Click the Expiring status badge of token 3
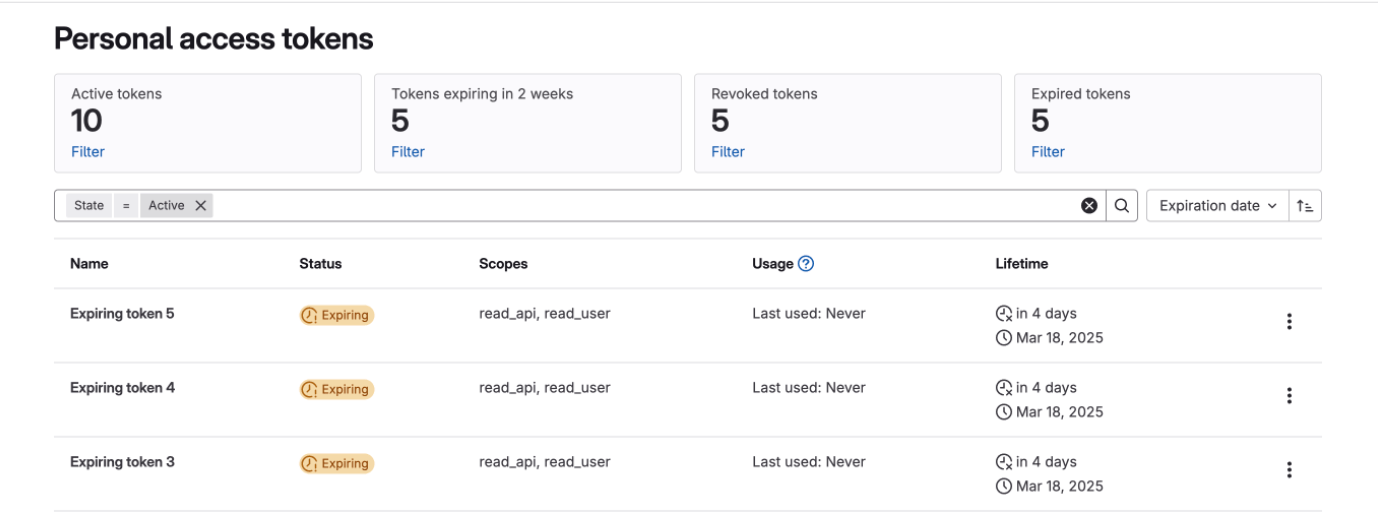1378x512 pixels. (336, 463)
